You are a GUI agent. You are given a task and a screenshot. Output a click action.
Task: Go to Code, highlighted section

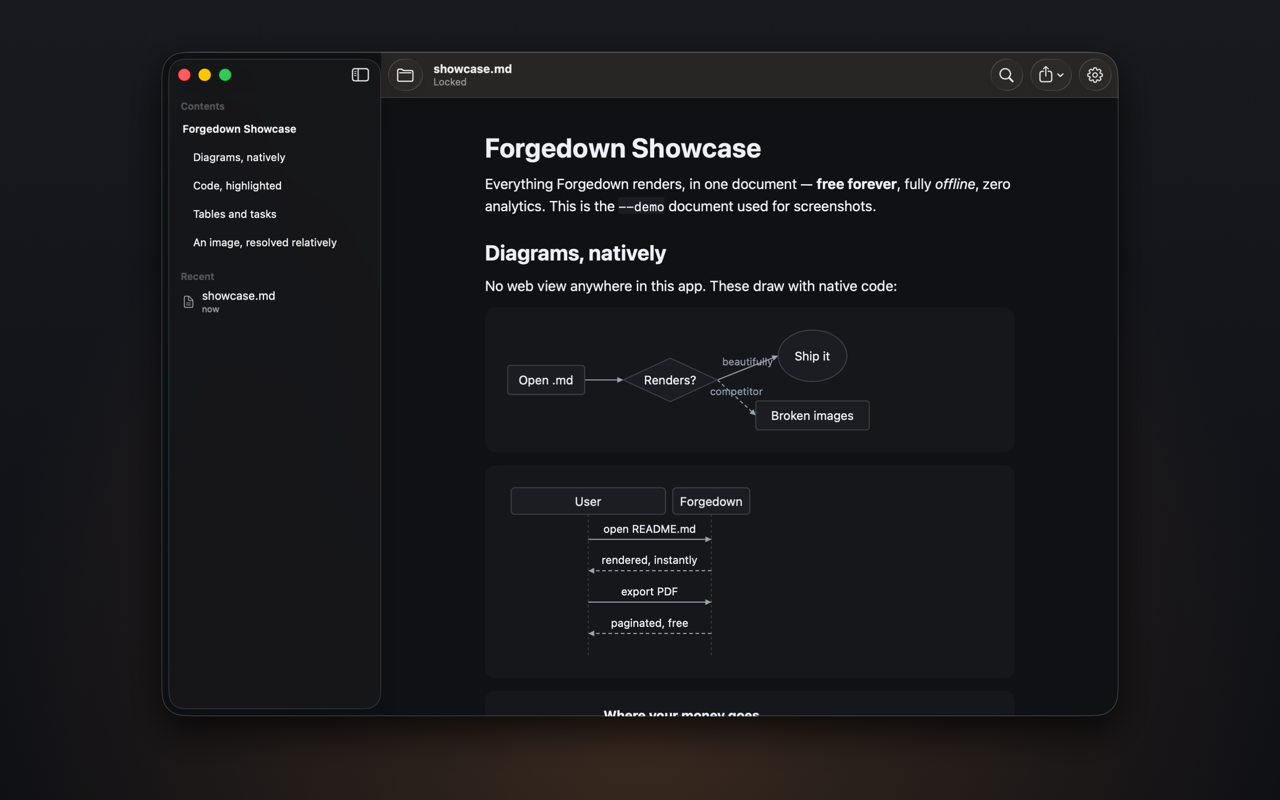click(237, 186)
